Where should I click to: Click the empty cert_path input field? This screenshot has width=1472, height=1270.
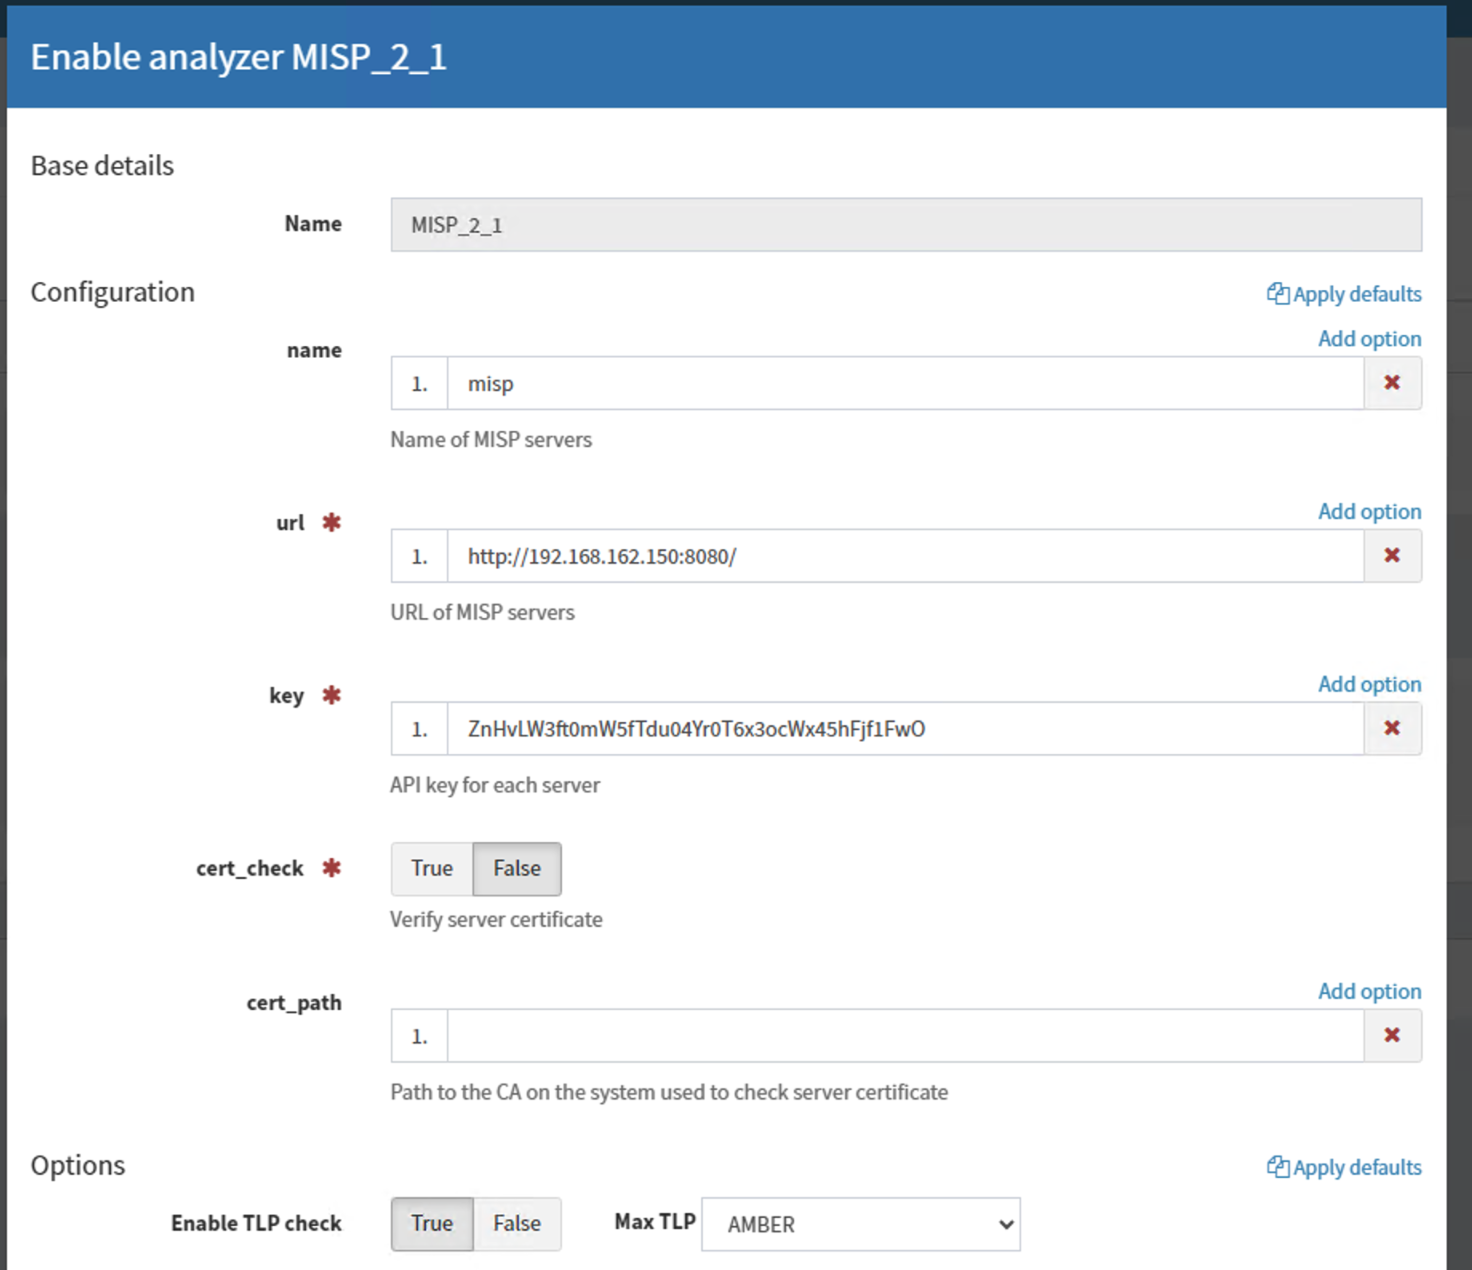pos(905,1036)
